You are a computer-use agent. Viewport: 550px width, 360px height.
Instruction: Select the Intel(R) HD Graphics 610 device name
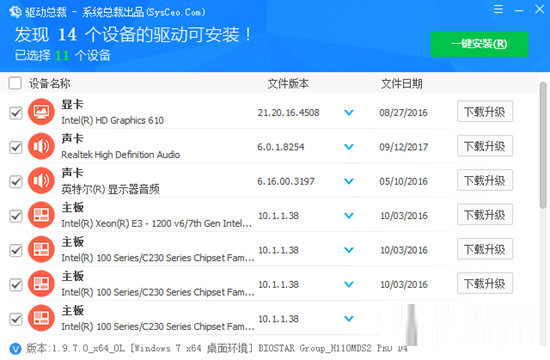coord(112,121)
